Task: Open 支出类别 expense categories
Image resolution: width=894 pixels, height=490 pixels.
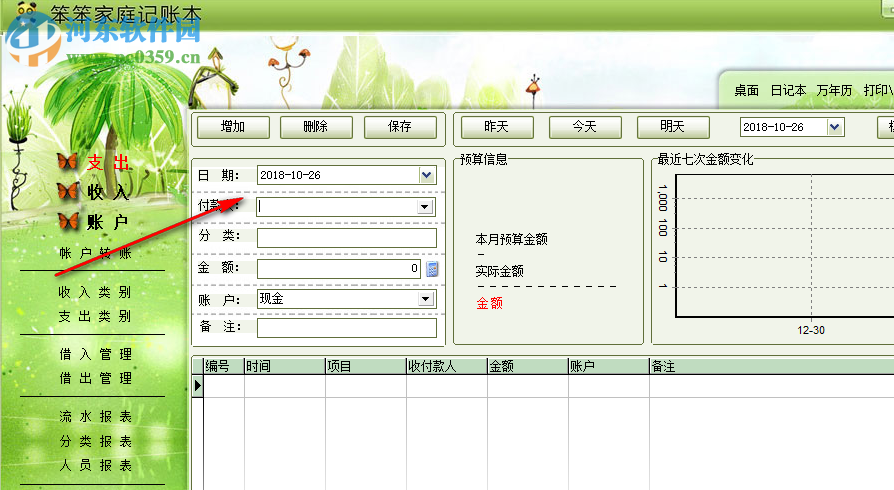Action: [95, 316]
